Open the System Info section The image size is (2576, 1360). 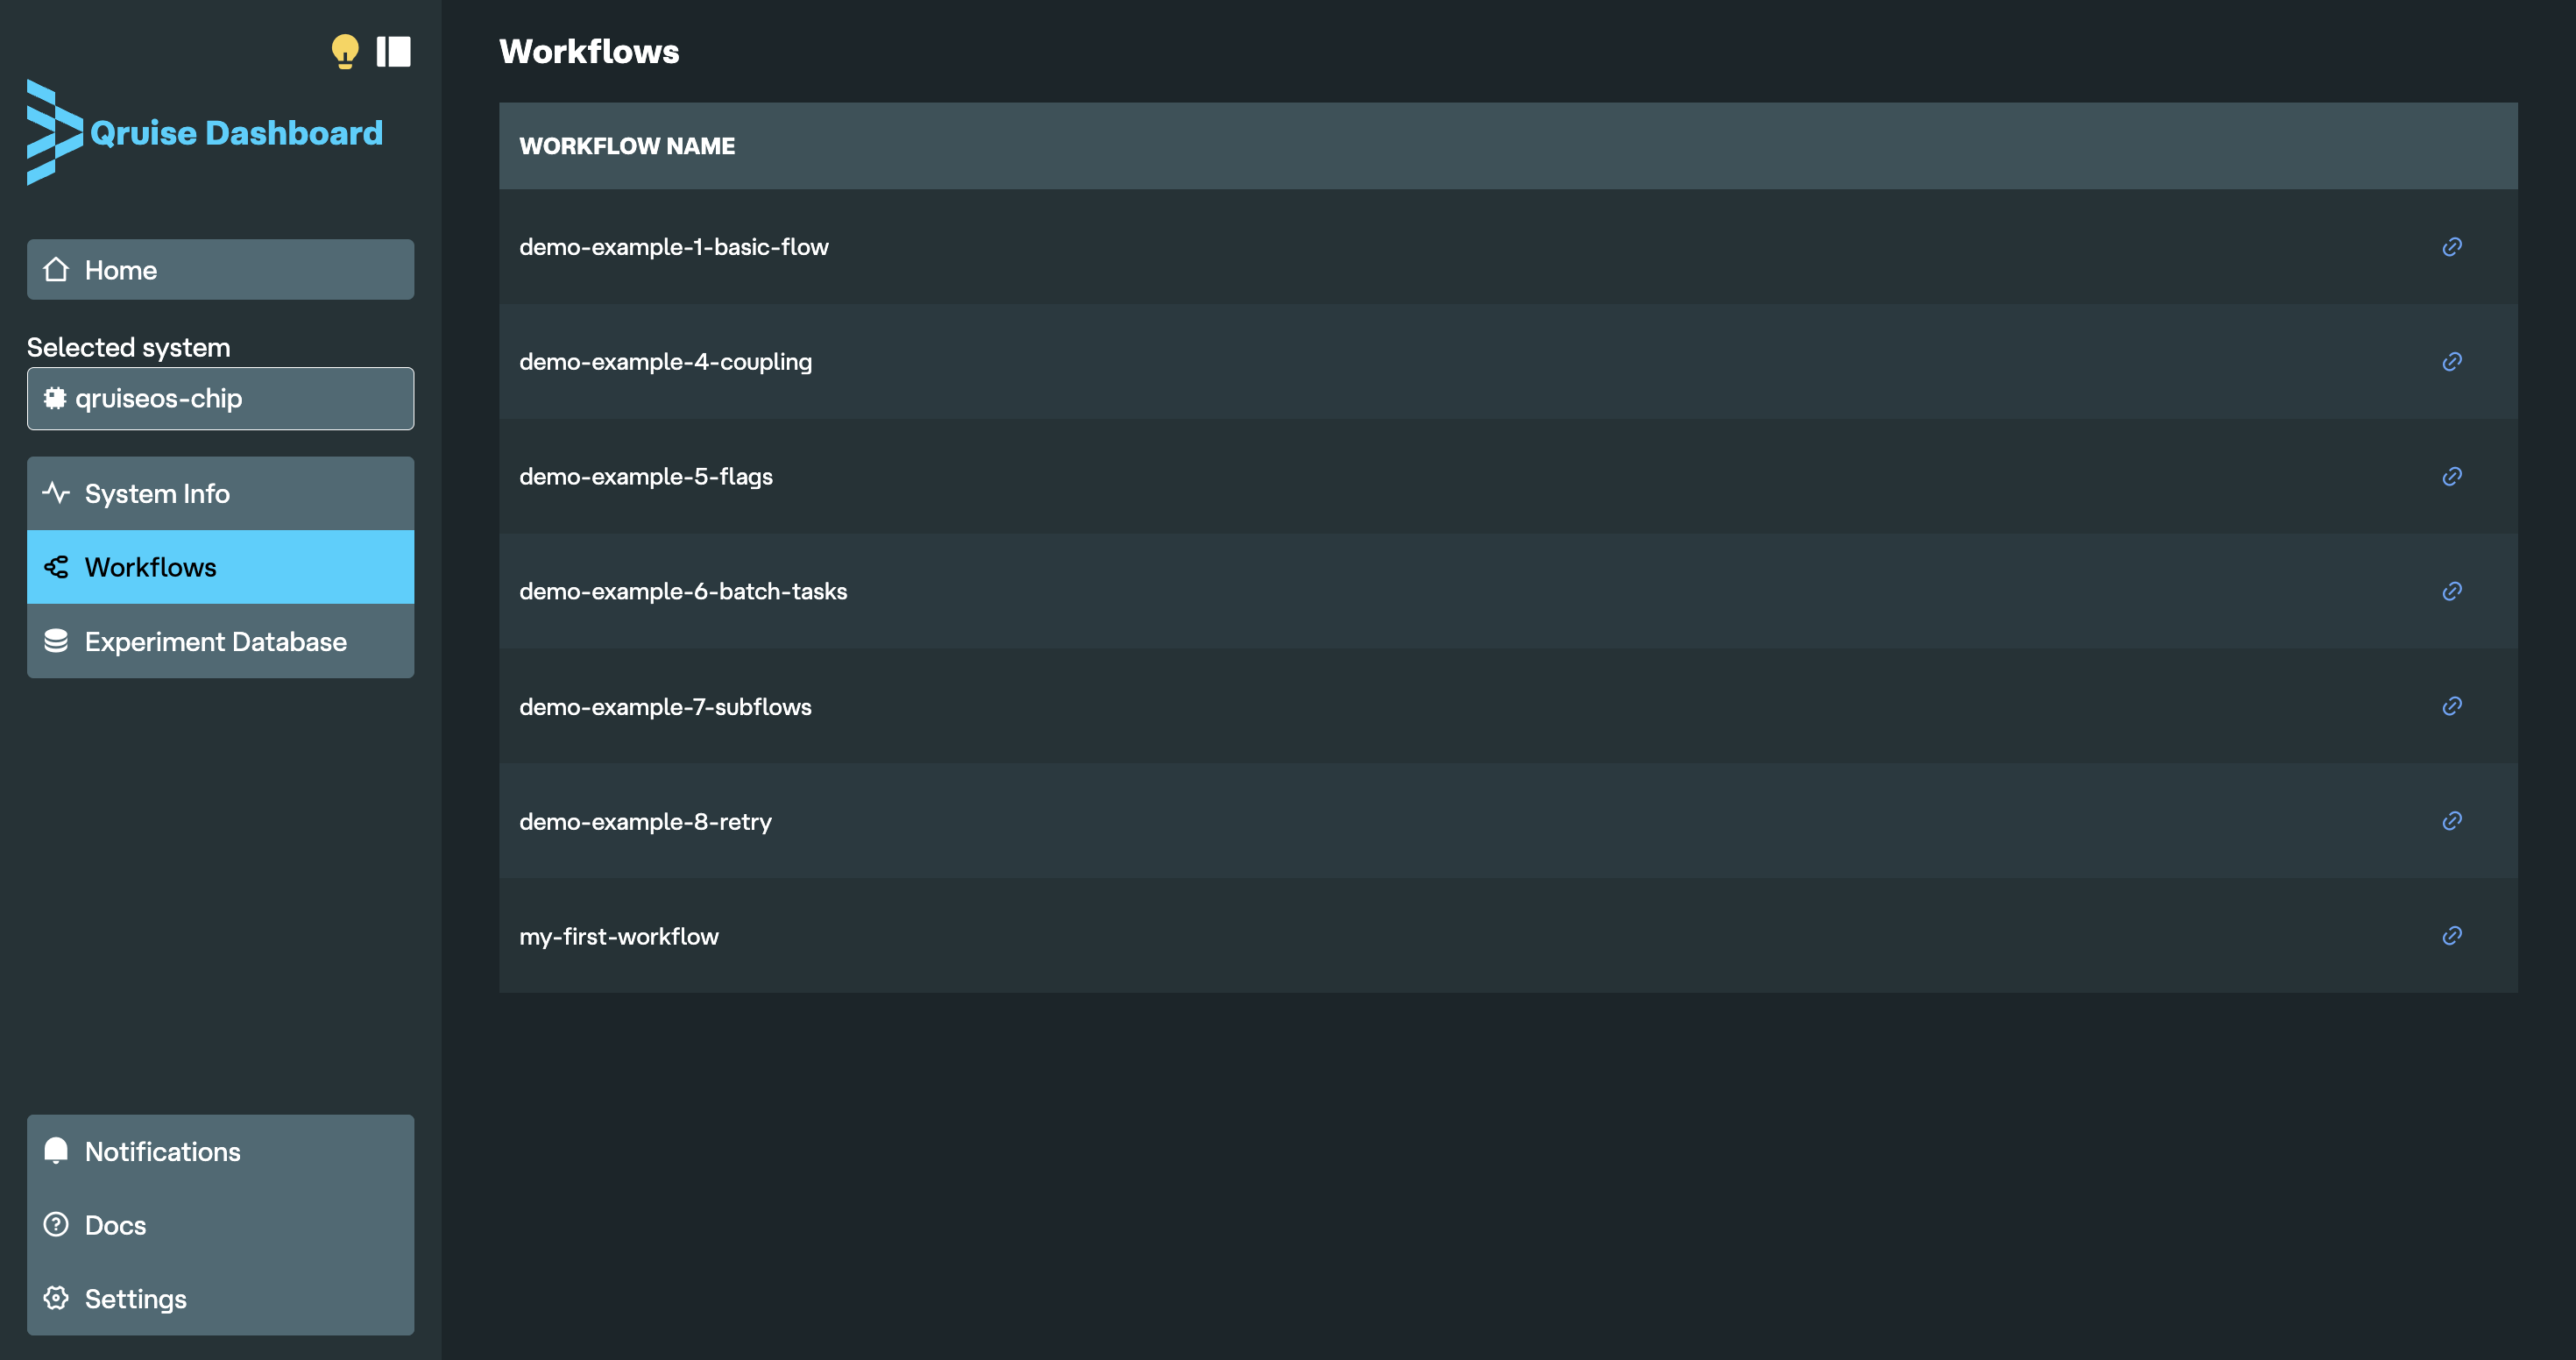pyautogui.click(x=220, y=493)
